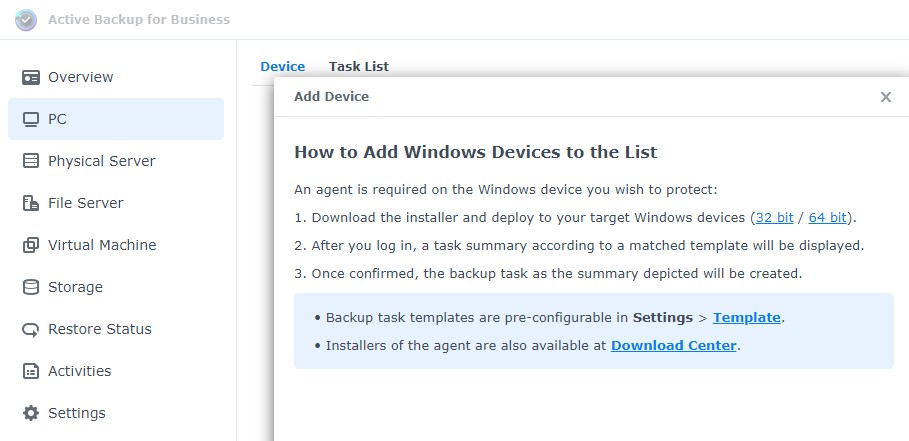Click the PC monitor icon in sidebar
The image size is (909, 441).
[x=31, y=119]
